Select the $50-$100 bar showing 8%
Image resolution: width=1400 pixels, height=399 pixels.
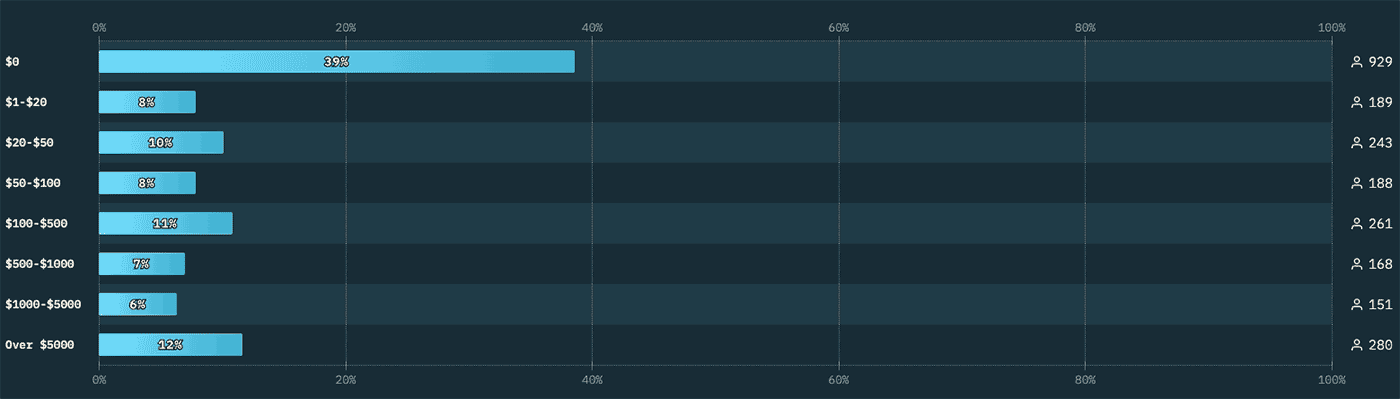coord(147,183)
